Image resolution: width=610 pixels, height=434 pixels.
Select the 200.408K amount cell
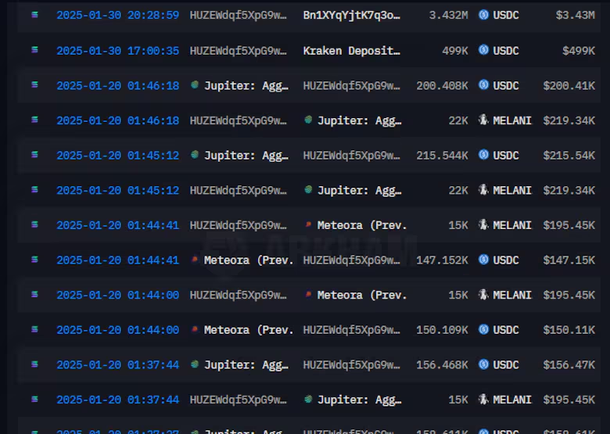[442, 86]
